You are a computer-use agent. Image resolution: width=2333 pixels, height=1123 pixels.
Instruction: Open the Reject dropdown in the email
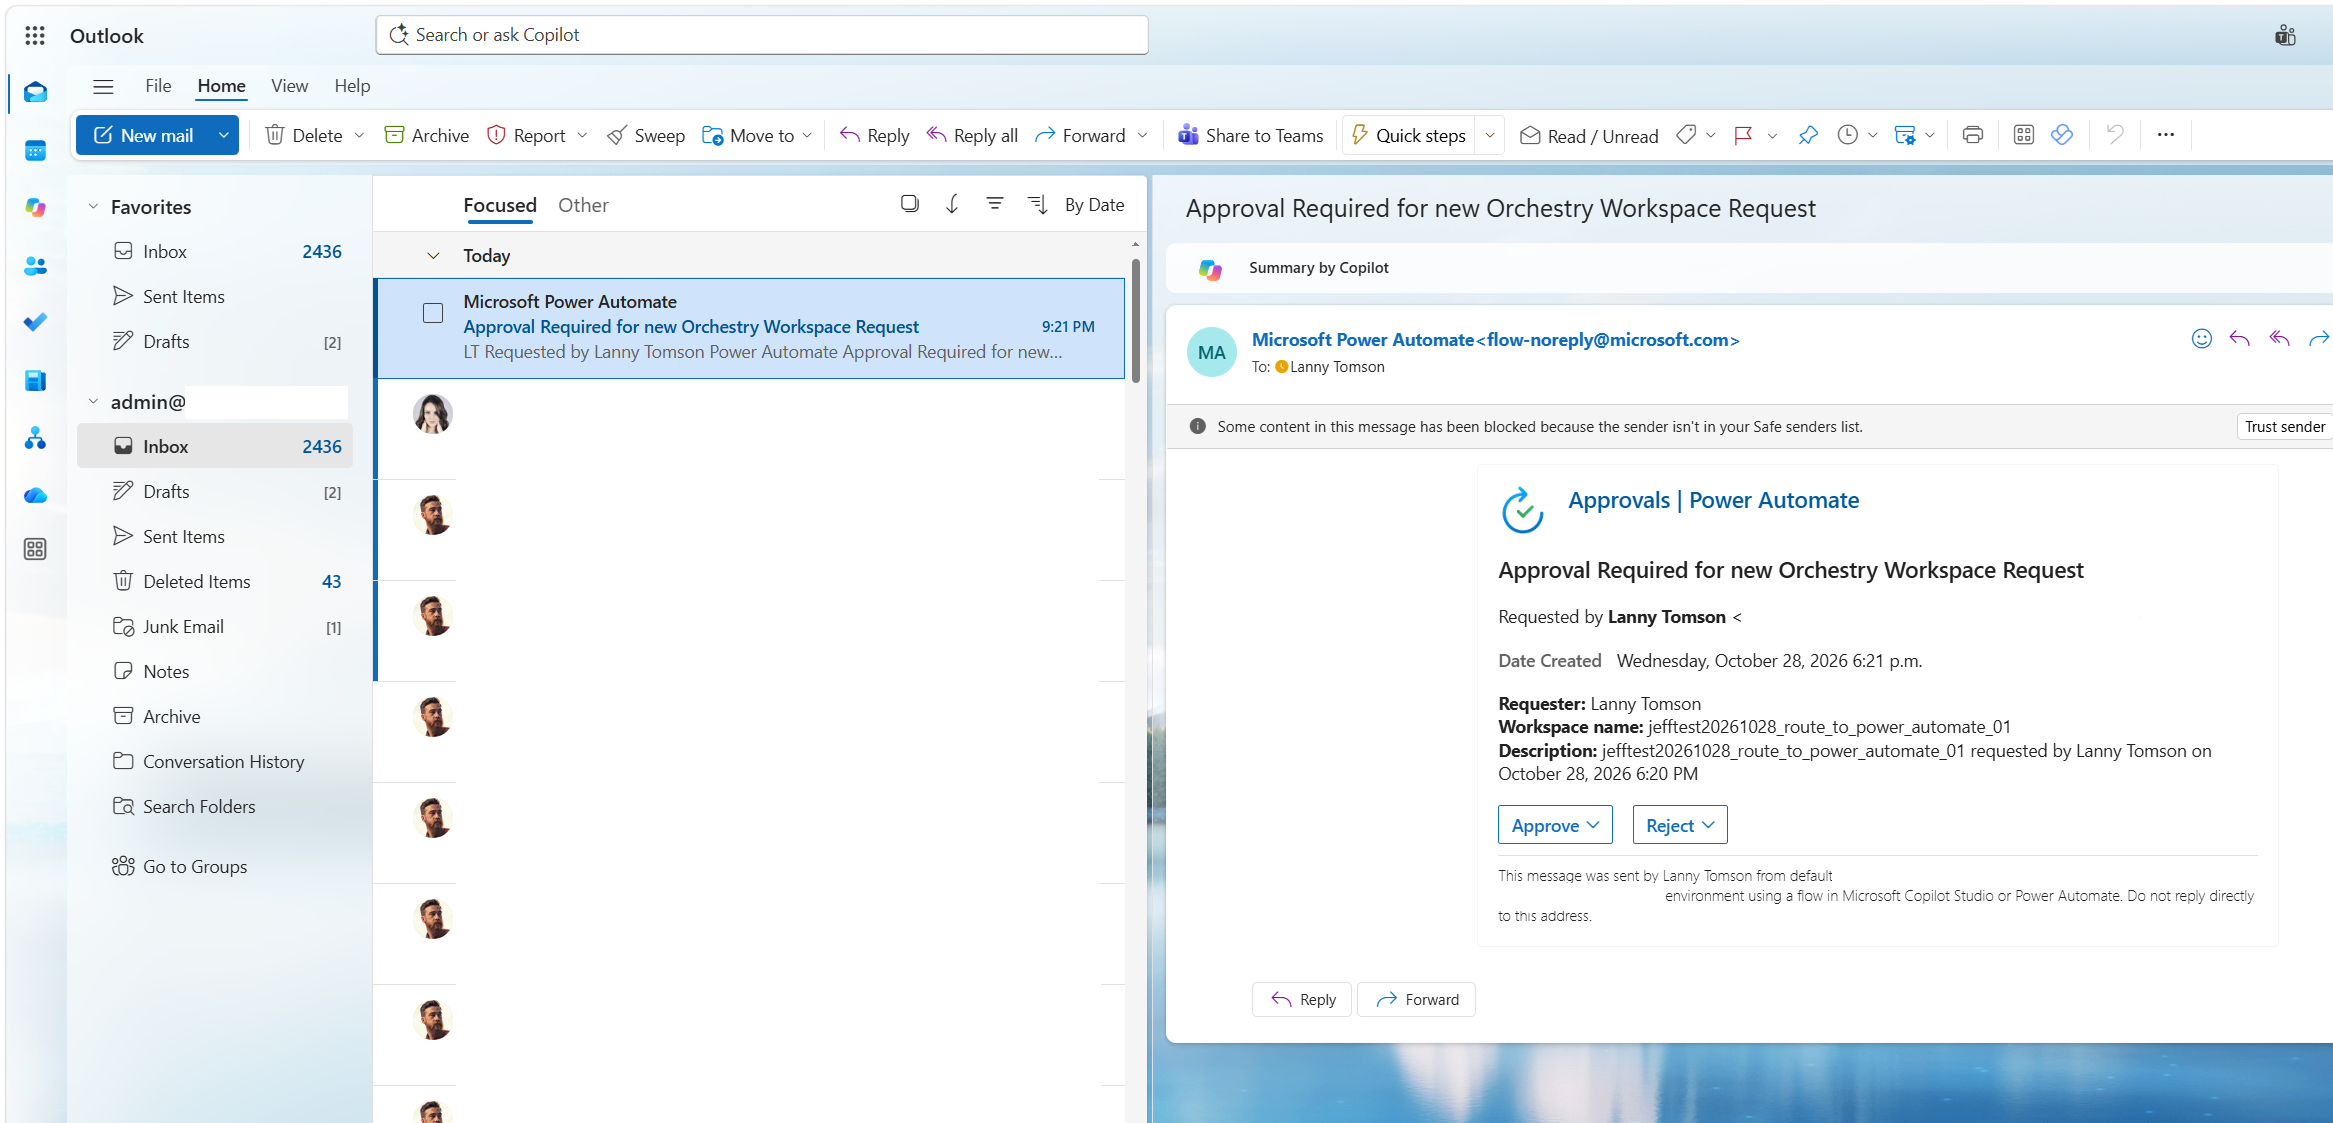1680,825
